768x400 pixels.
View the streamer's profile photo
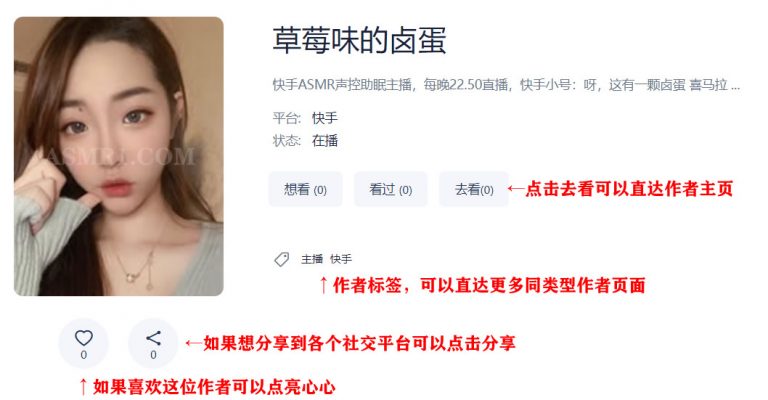tap(119, 156)
